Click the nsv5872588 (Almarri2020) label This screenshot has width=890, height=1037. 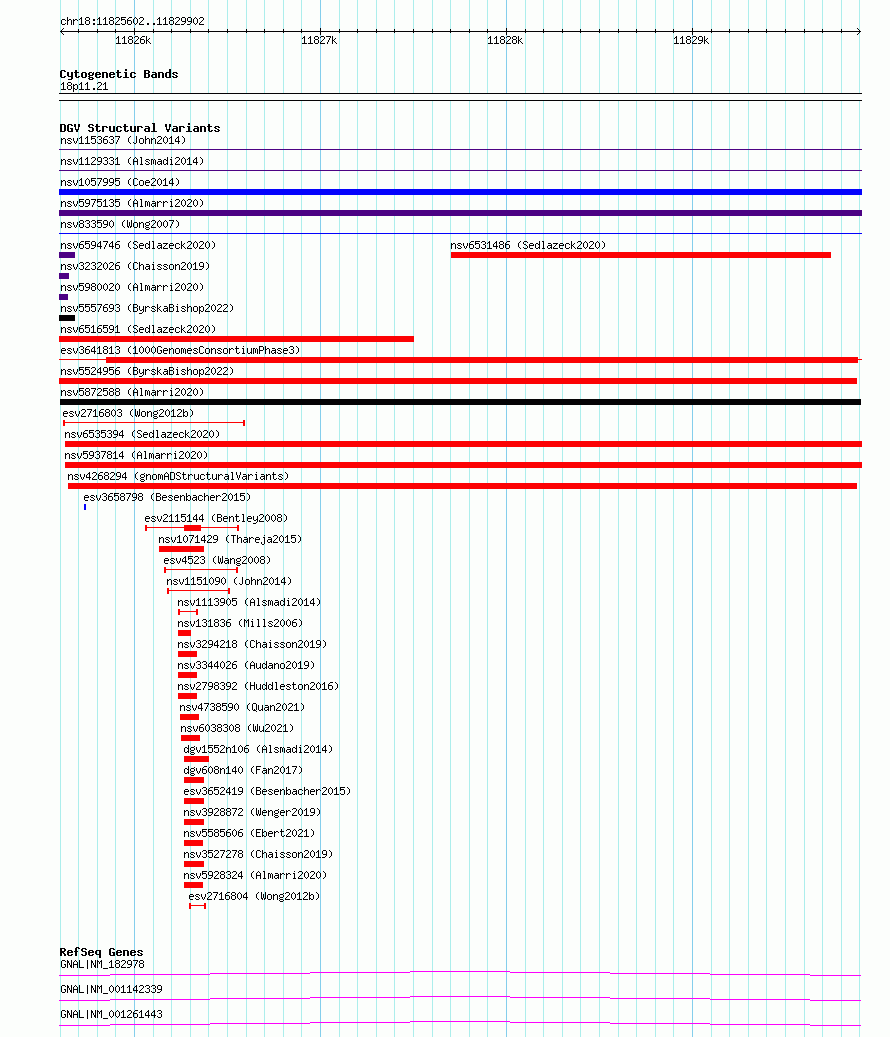132,392
